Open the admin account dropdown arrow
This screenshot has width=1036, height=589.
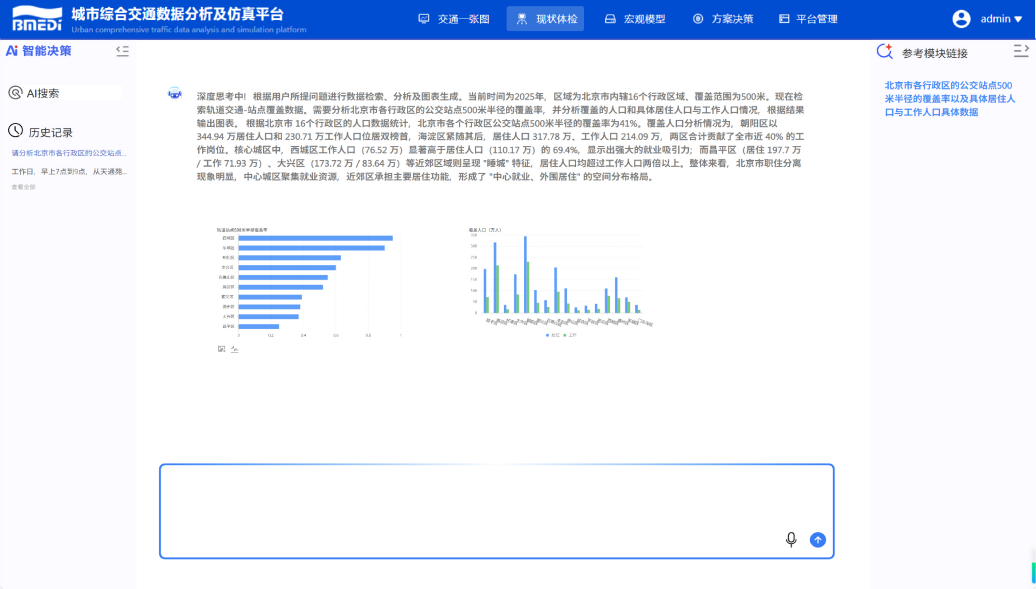coord(1018,19)
